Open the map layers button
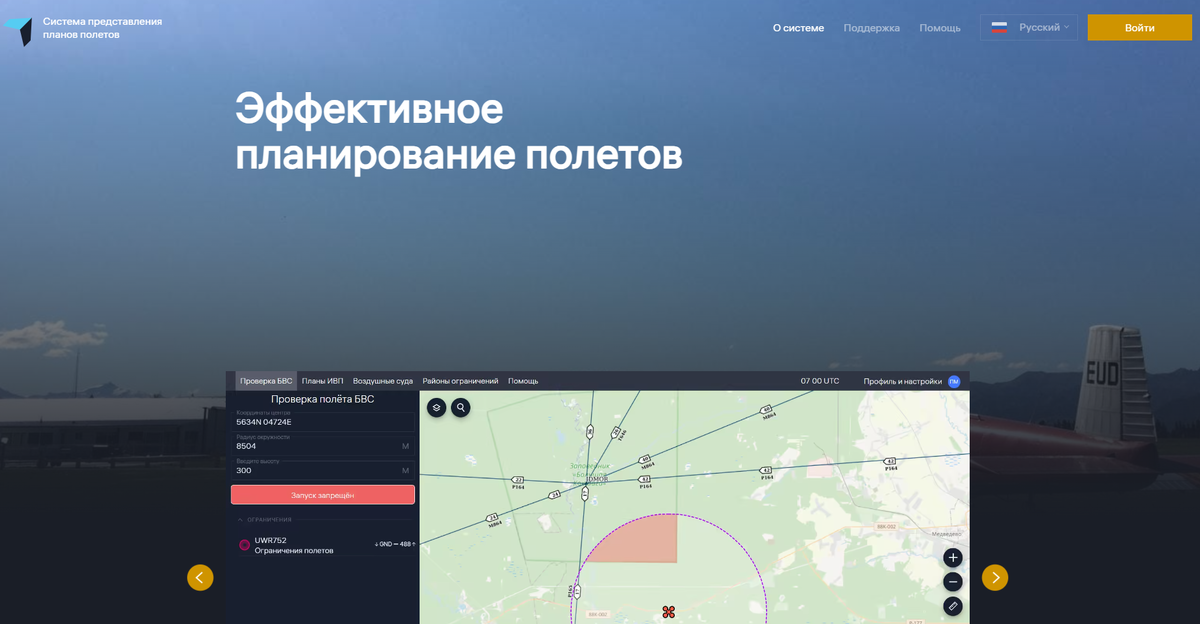Screen dimensions: 1200x624 click(437, 407)
